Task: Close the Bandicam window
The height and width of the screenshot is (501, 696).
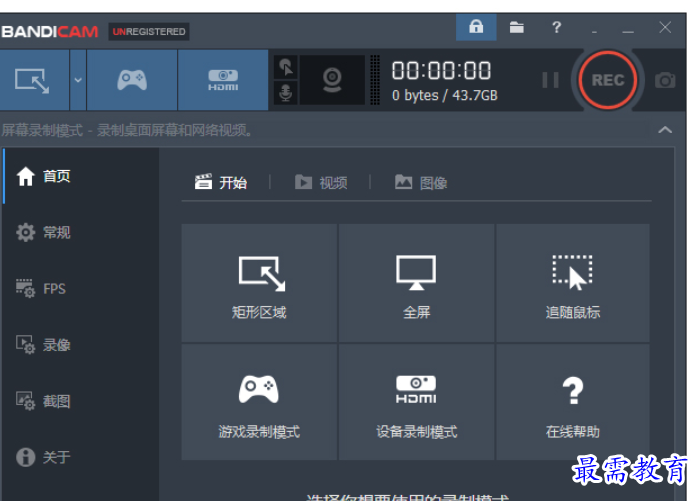Action: coord(665,28)
